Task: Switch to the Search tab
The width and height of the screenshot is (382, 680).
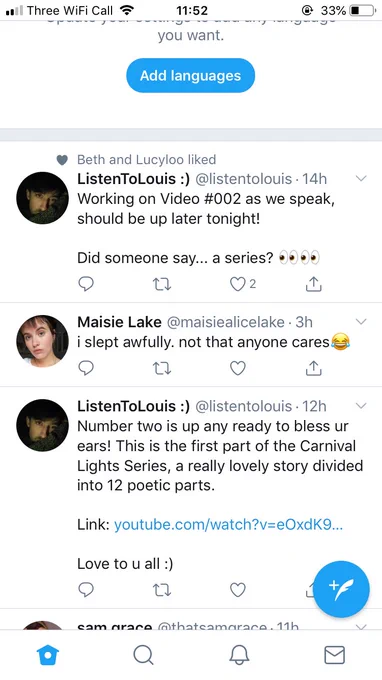Action: point(143,654)
